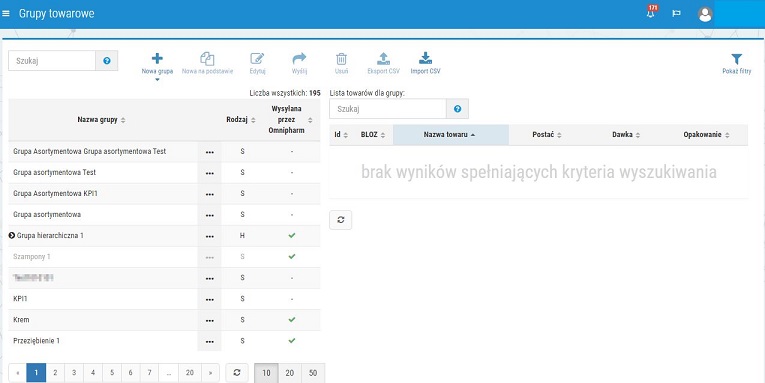The width and height of the screenshot is (765, 383).
Task: Select the Grupa asortymentowa row
Action: (x=164, y=215)
